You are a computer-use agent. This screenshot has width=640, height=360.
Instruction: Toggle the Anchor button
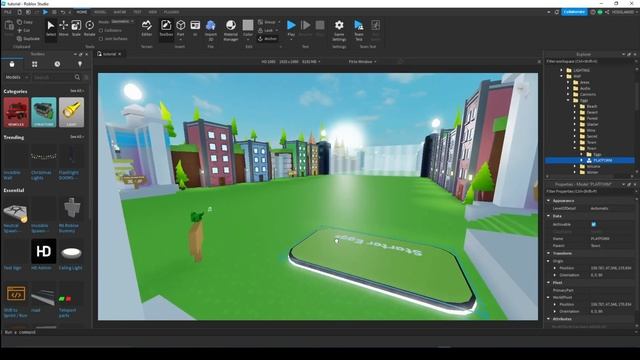[x=268, y=39]
